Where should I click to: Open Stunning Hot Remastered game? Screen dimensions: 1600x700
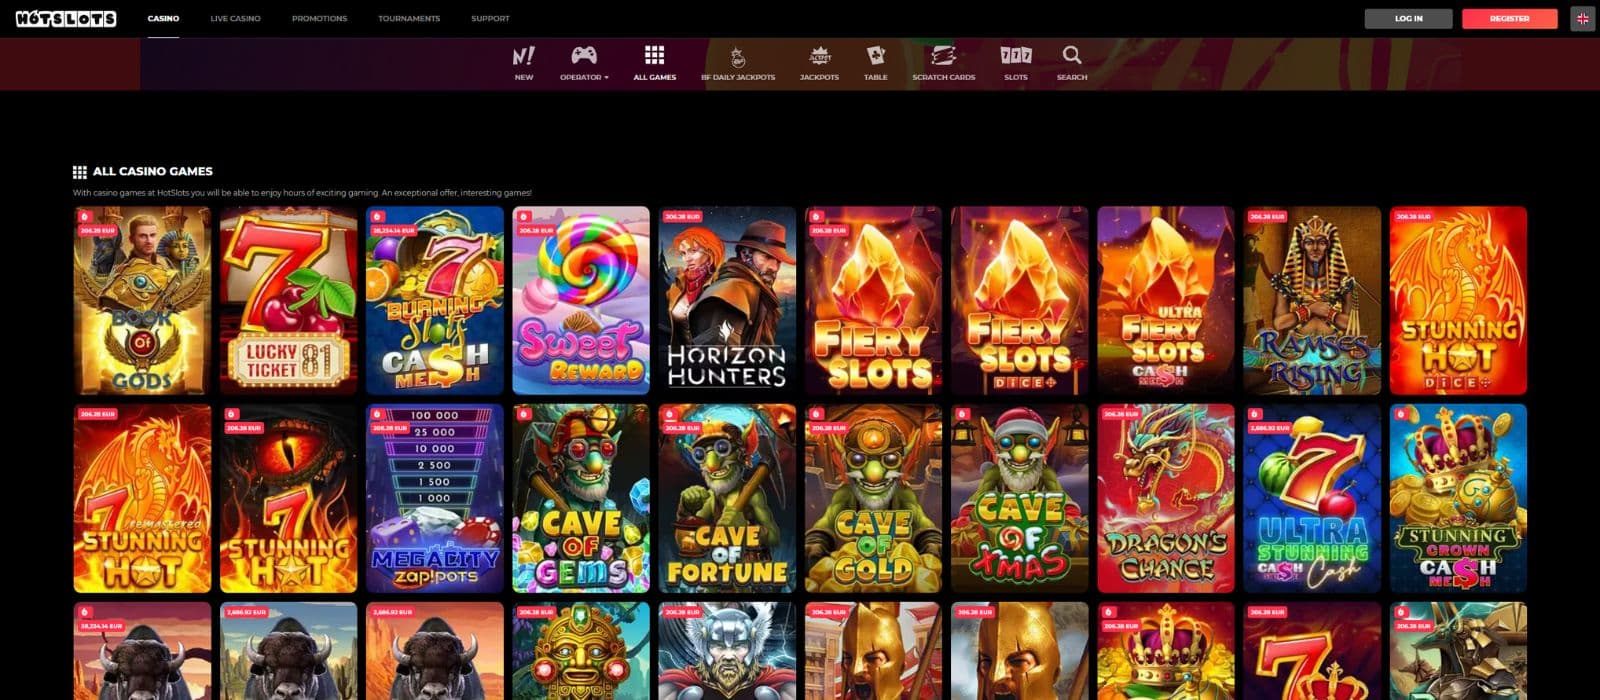(x=142, y=498)
